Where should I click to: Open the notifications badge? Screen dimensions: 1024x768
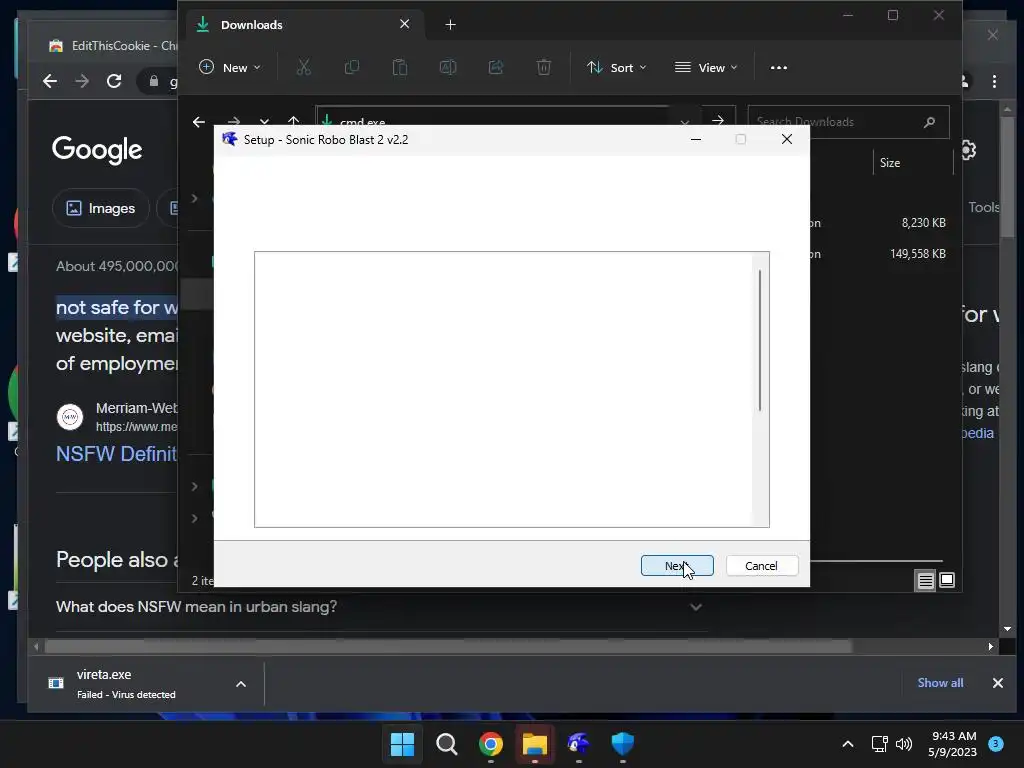(x=995, y=744)
